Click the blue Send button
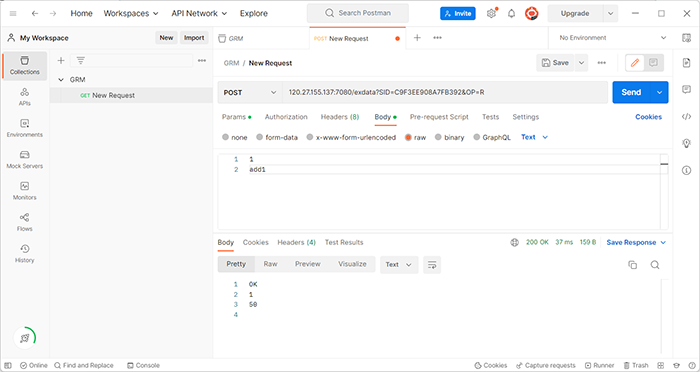 tap(631, 92)
